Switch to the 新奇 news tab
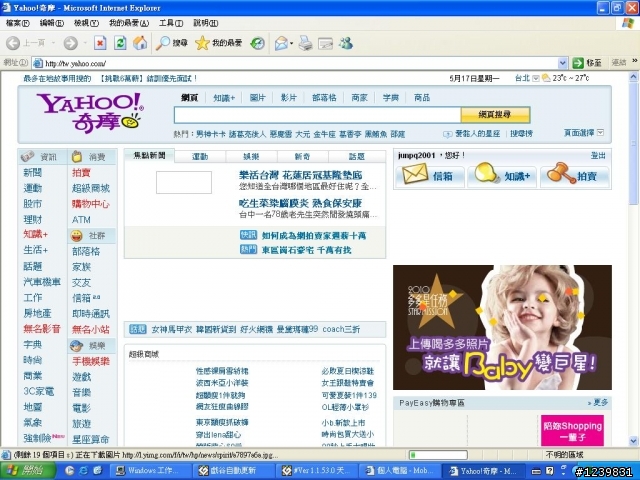Image resolution: width=640 pixels, height=480 pixels. tap(302, 156)
